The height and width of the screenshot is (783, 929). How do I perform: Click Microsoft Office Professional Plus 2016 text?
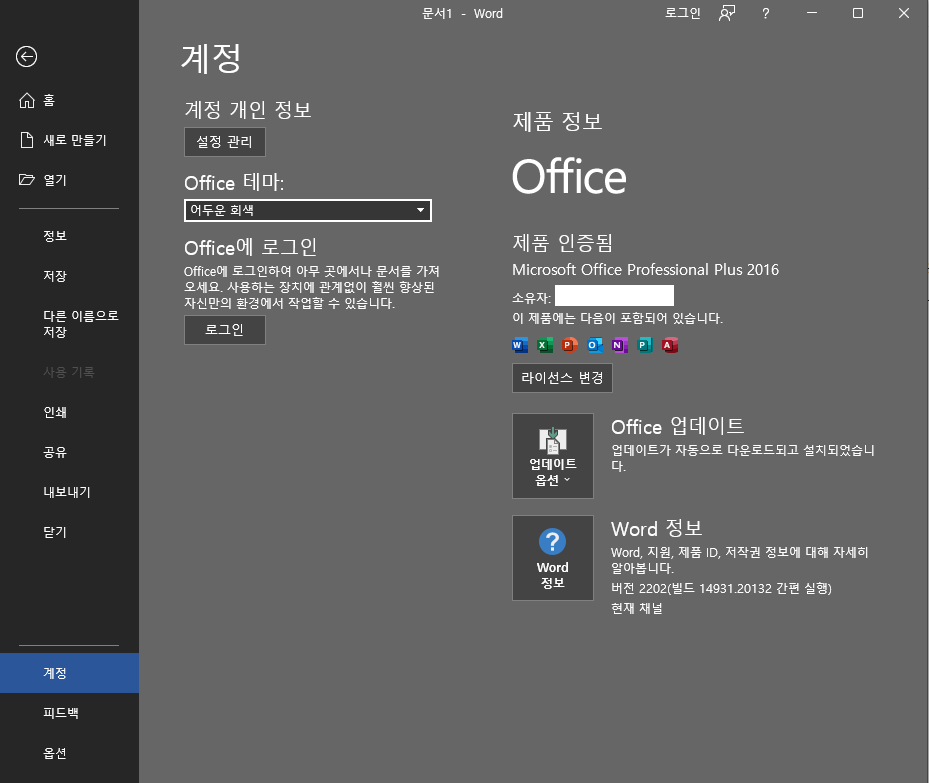click(x=645, y=269)
